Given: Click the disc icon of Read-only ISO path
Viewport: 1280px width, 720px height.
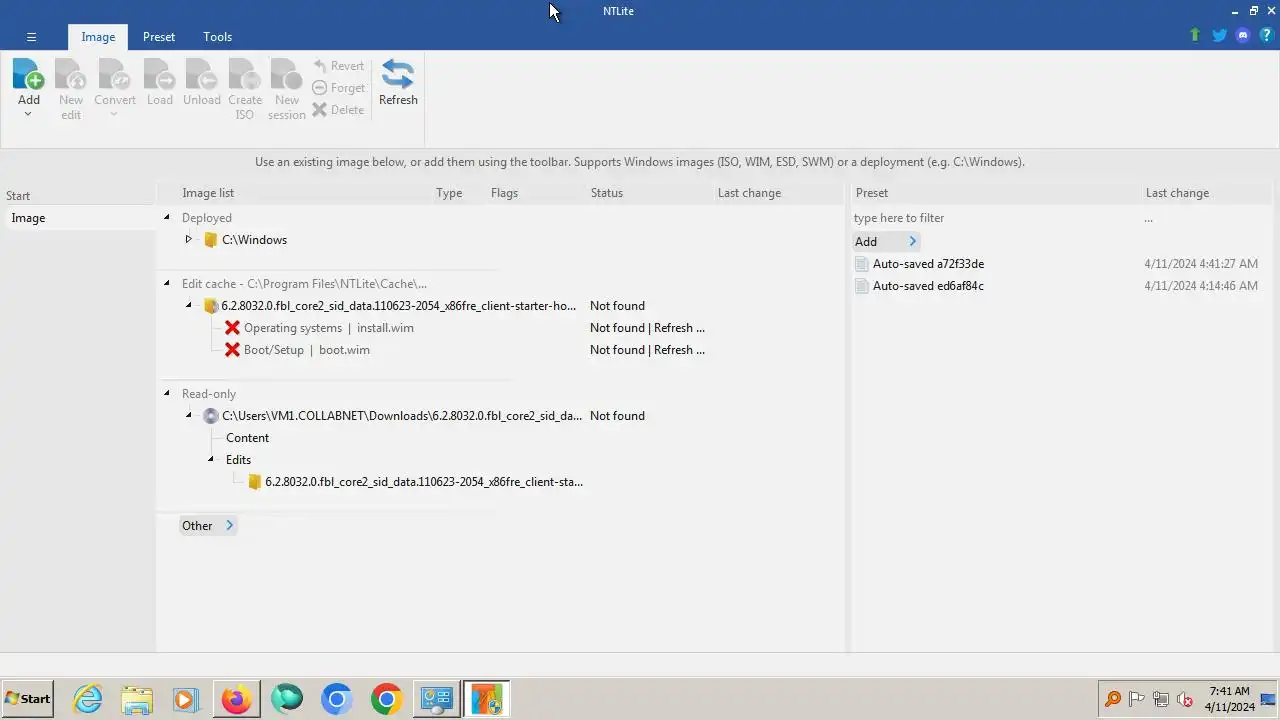Looking at the screenshot, I should 210,416.
